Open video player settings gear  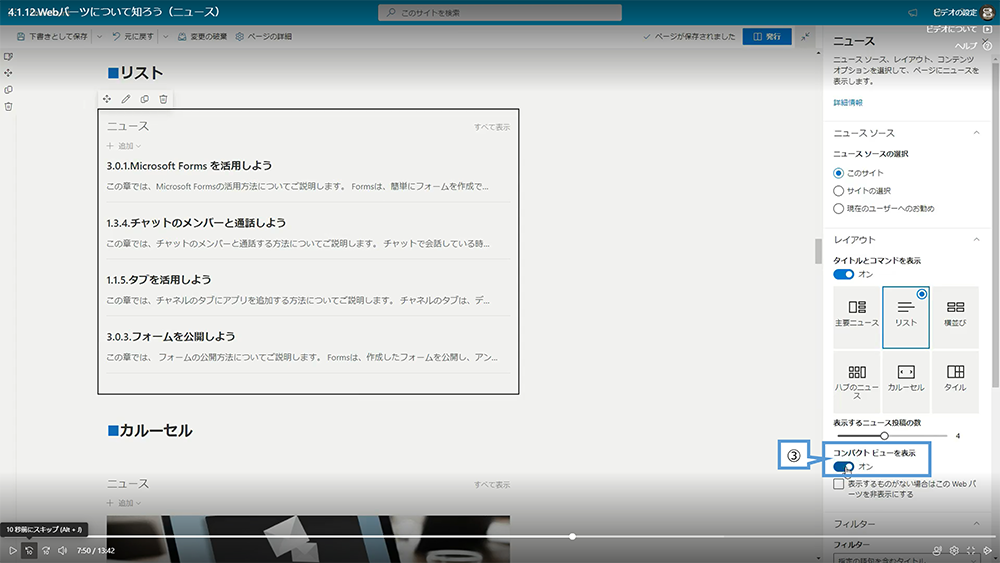pos(954,550)
